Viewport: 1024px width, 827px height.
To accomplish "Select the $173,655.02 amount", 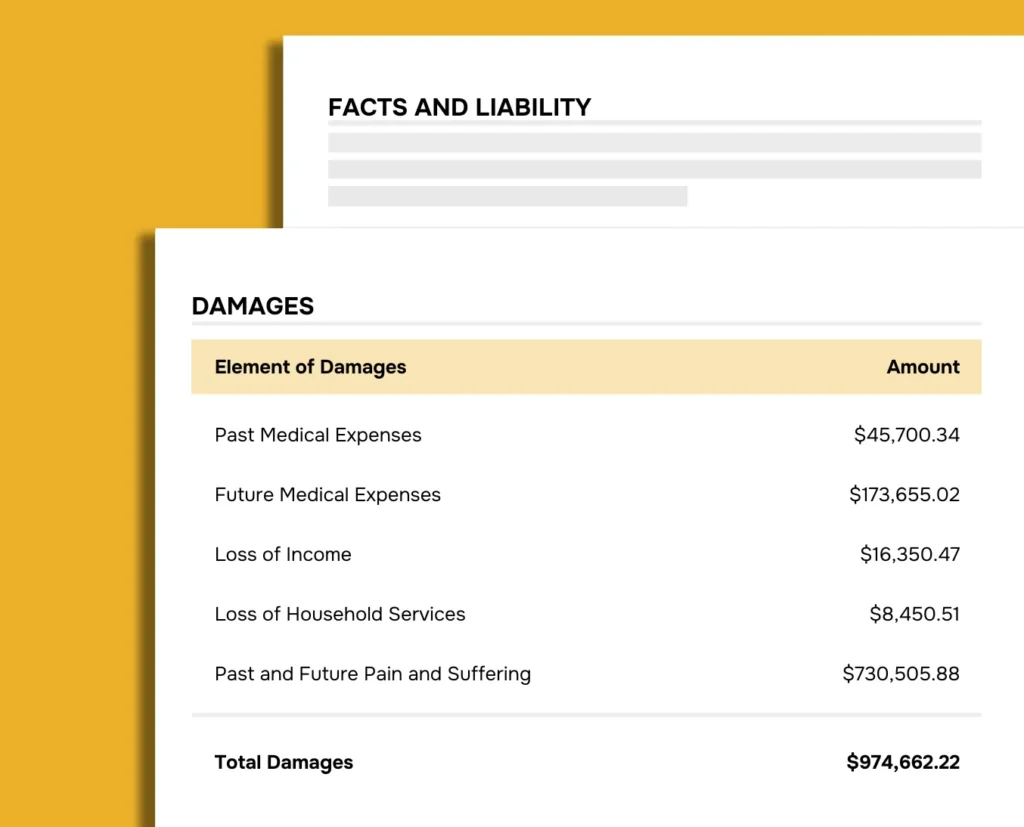I will (904, 495).
